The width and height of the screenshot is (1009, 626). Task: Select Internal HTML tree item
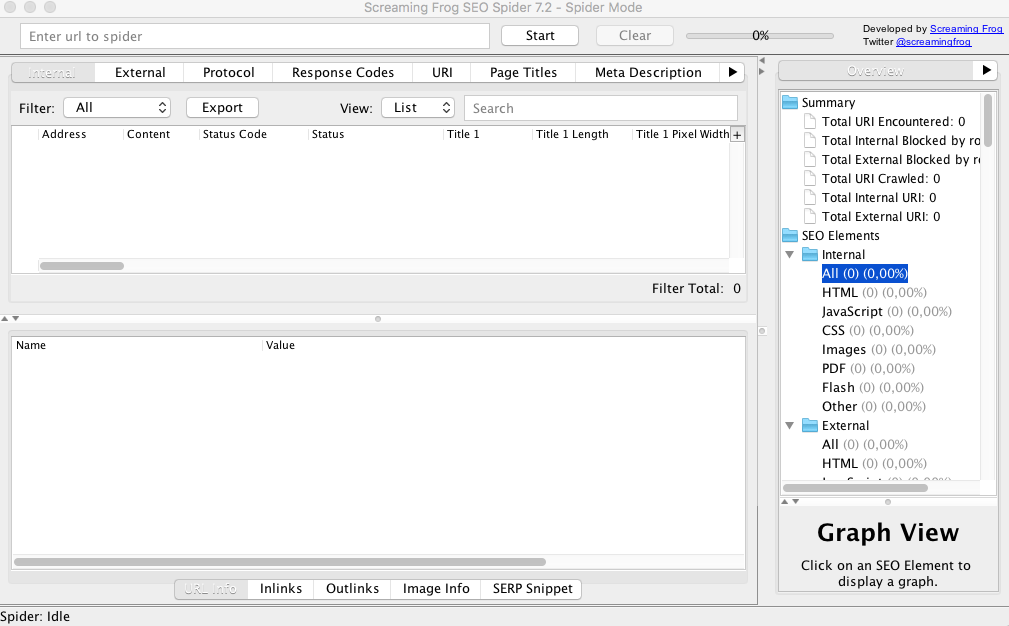tap(874, 293)
